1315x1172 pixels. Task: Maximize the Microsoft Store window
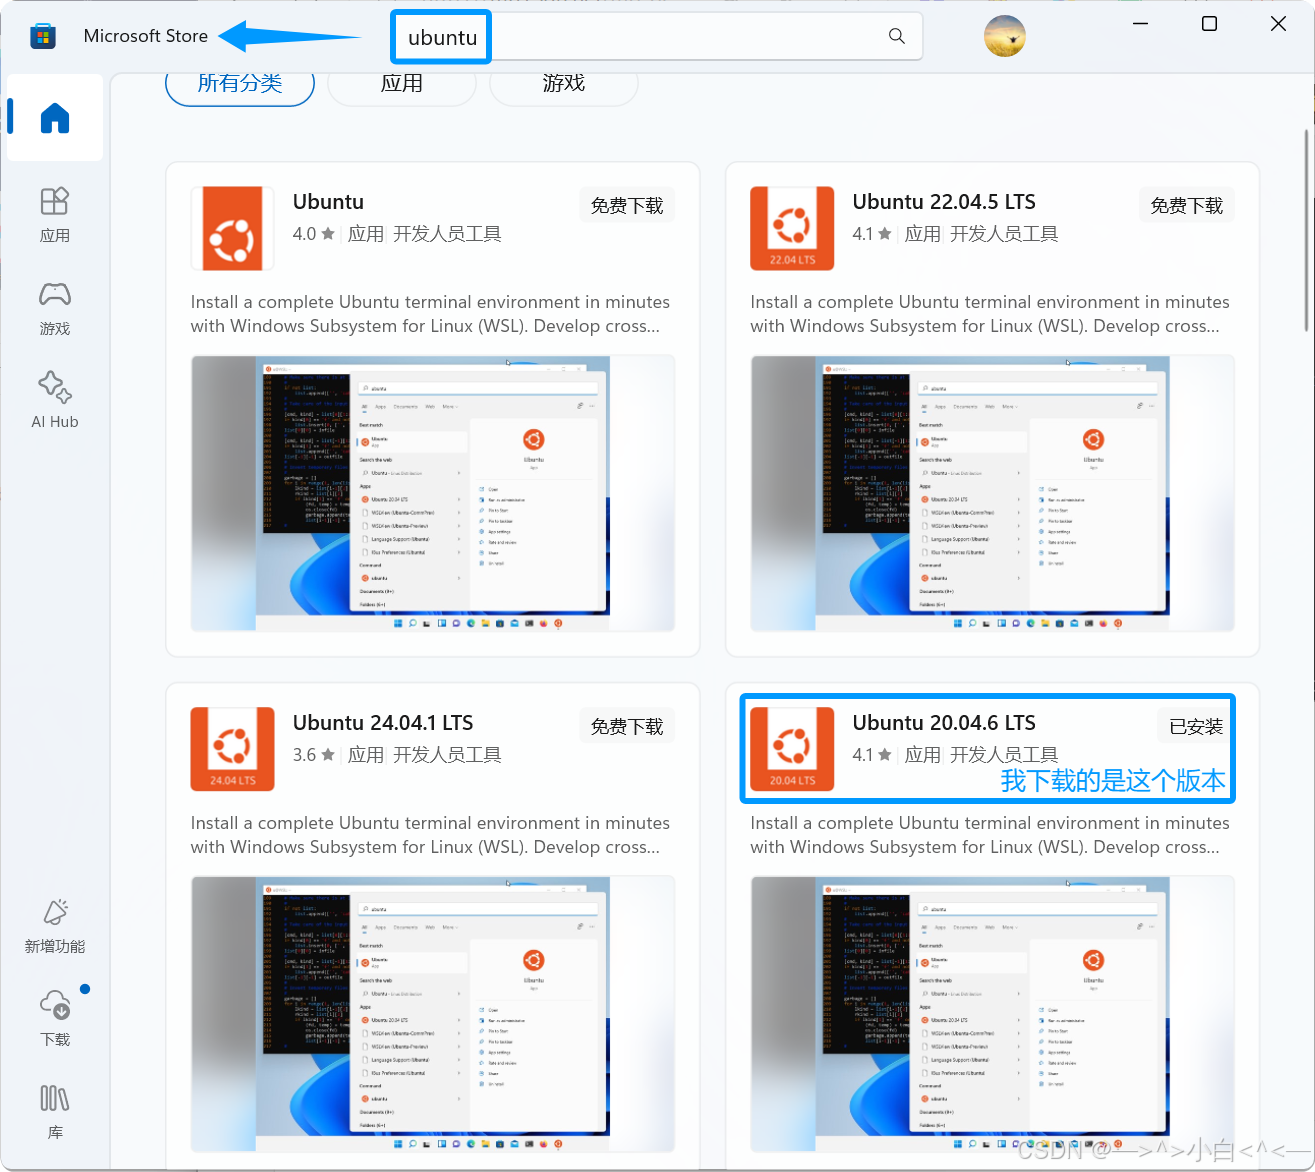coord(1209,24)
